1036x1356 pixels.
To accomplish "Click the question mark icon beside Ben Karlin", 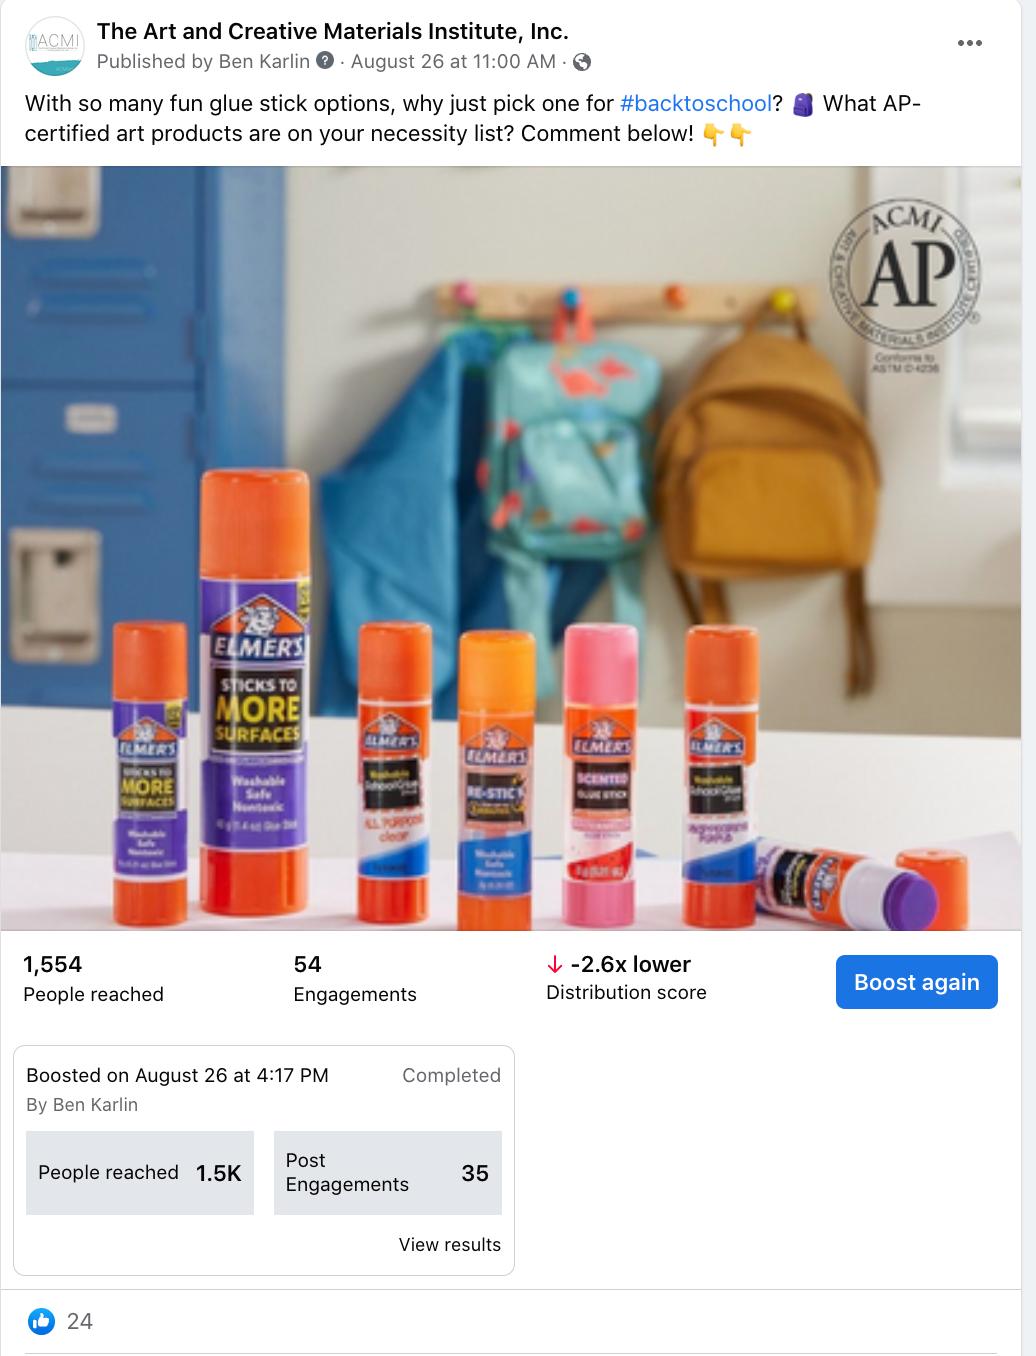I will 325,61.
